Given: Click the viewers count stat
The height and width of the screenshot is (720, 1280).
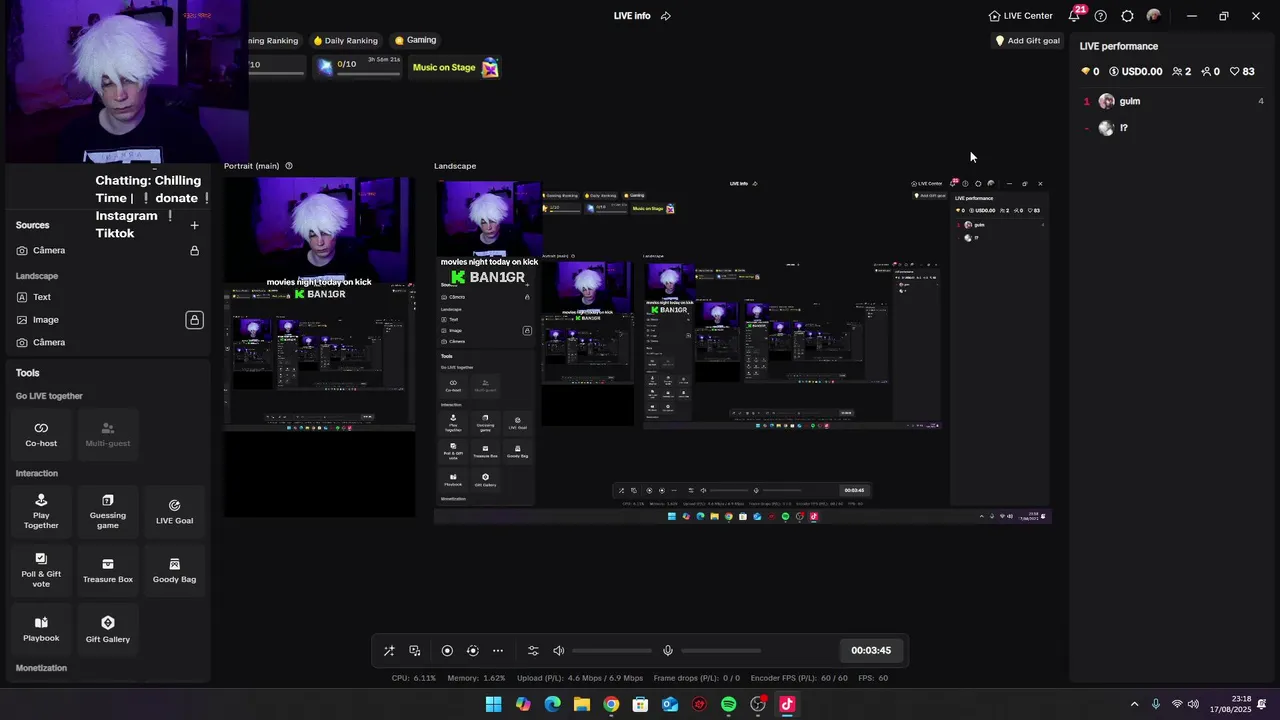Looking at the screenshot, I should 1181,72.
